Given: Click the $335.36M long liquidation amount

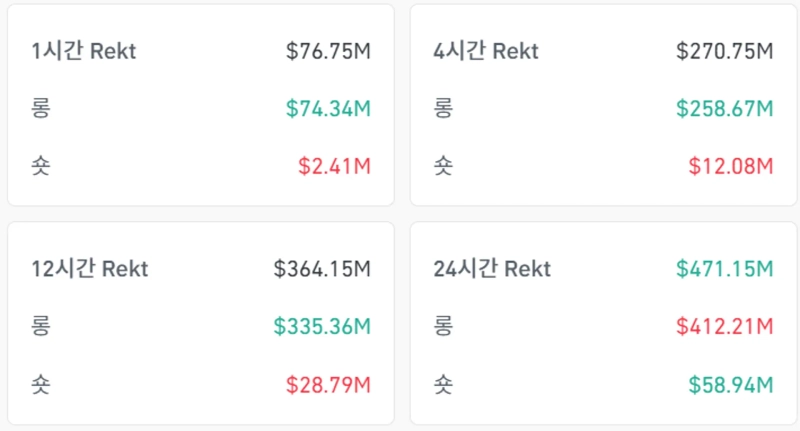Looking at the screenshot, I should click(322, 326).
